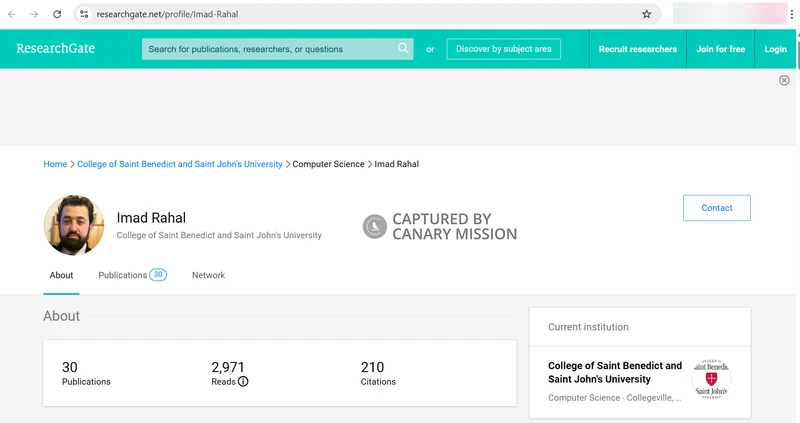This screenshot has height=423, width=800.
Task: Go forward using the browser forward arrow
Action: point(34,14)
